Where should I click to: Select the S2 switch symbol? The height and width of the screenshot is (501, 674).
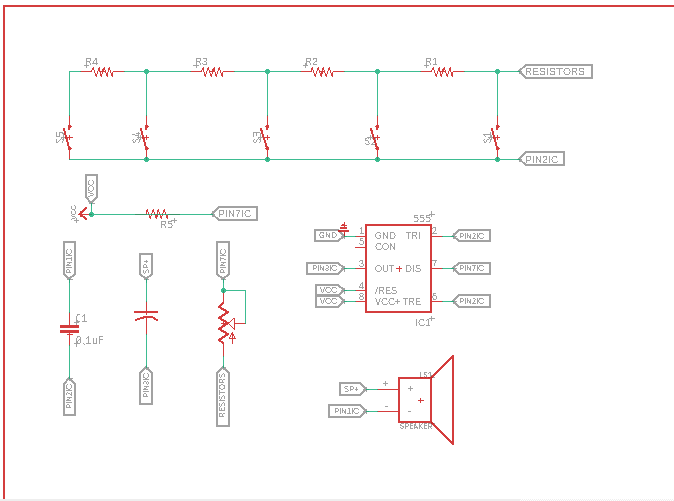(x=377, y=139)
